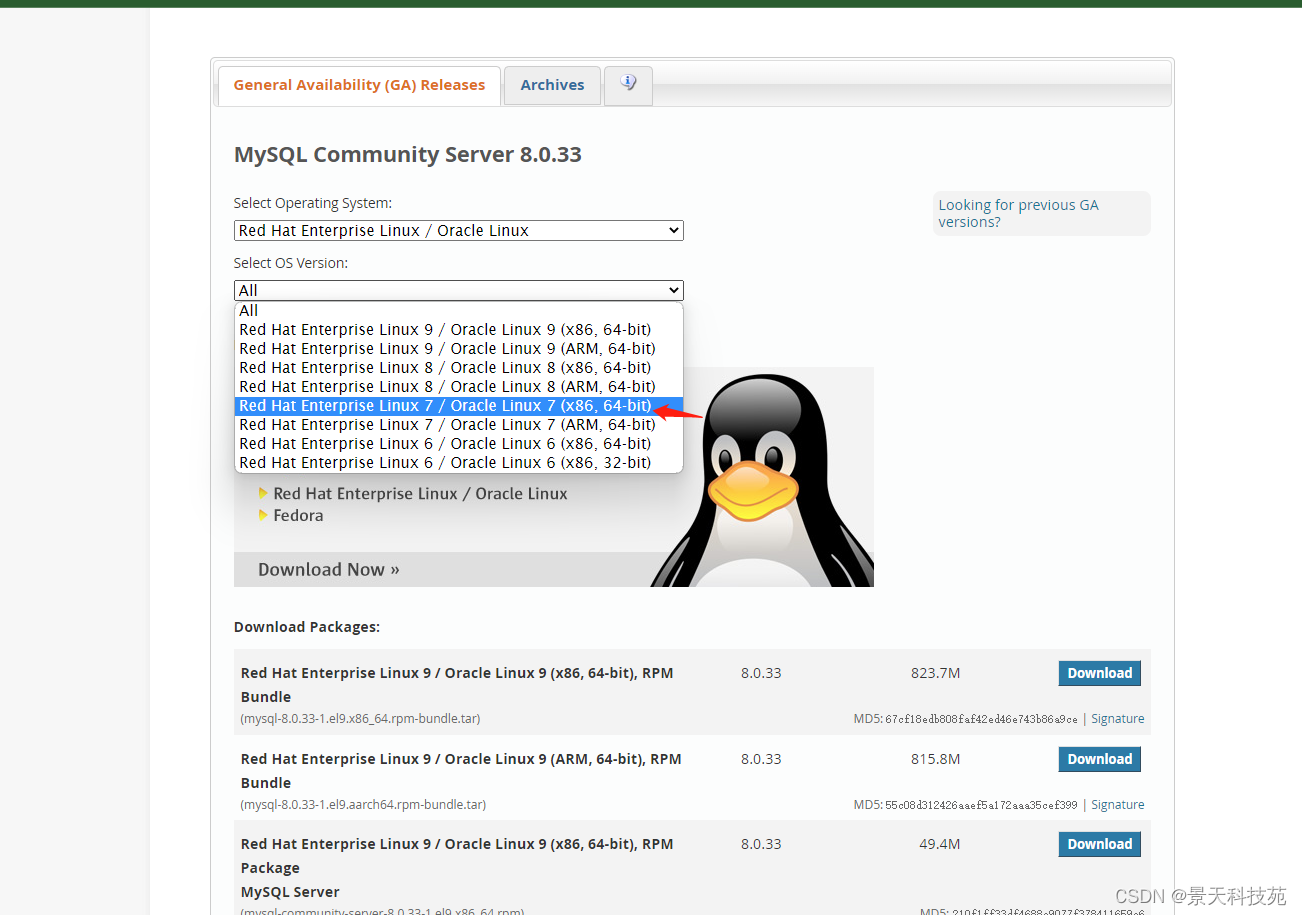Click the Tux penguin banner image
The width and height of the screenshot is (1302, 915).
765,480
